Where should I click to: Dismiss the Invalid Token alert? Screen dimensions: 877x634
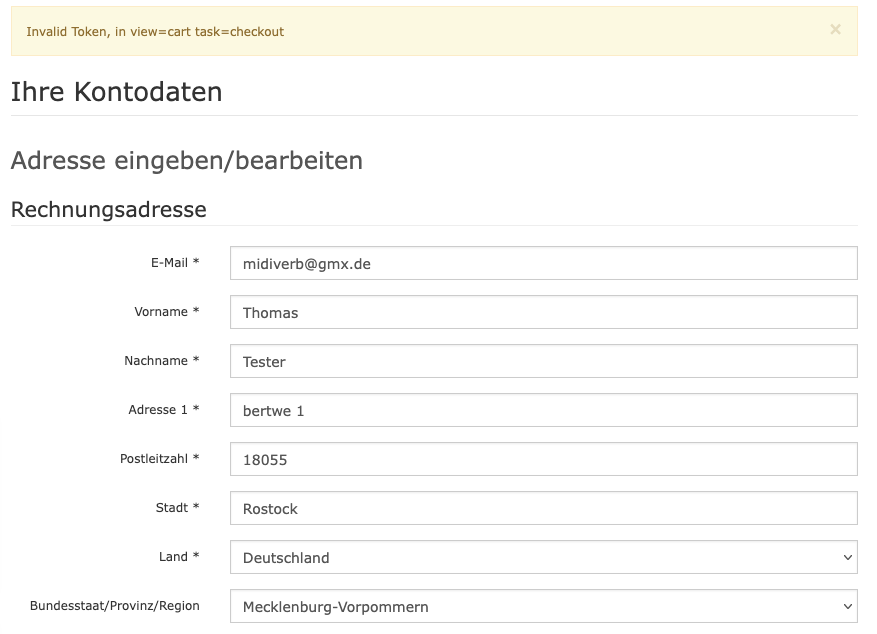point(835,30)
